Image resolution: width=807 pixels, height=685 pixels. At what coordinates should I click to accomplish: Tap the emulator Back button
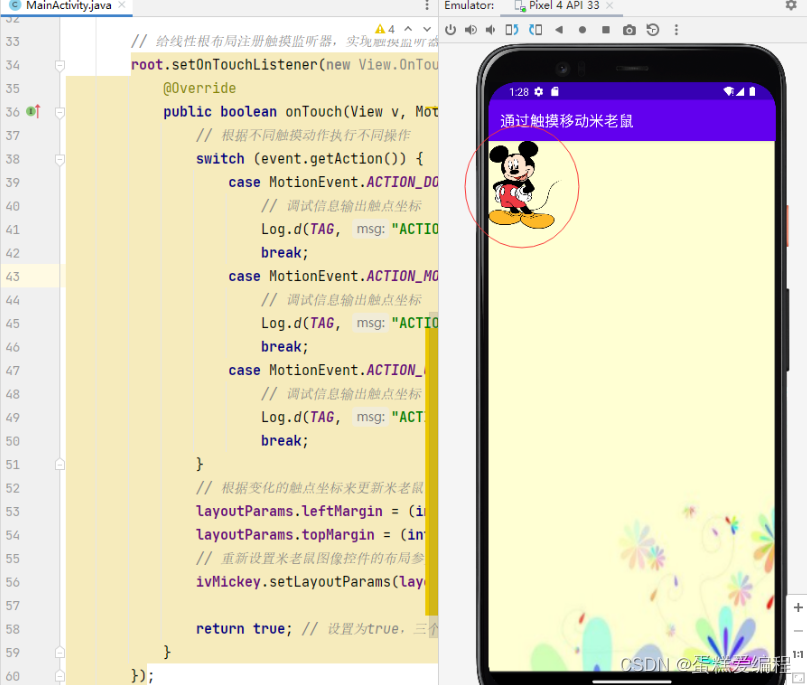click(x=559, y=30)
